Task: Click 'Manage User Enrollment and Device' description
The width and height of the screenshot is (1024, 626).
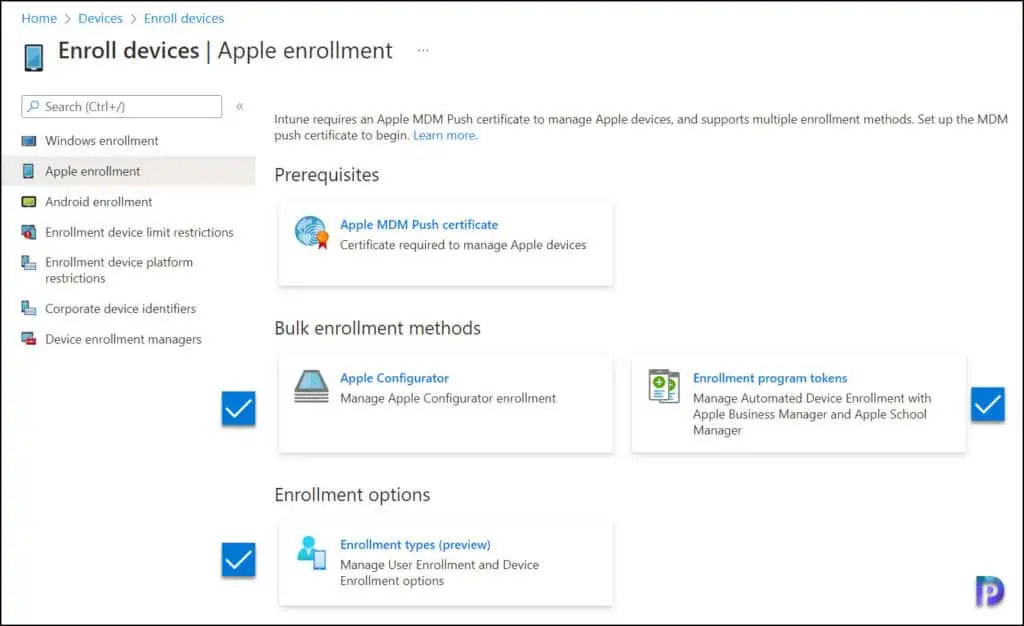Action: coord(440,572)
